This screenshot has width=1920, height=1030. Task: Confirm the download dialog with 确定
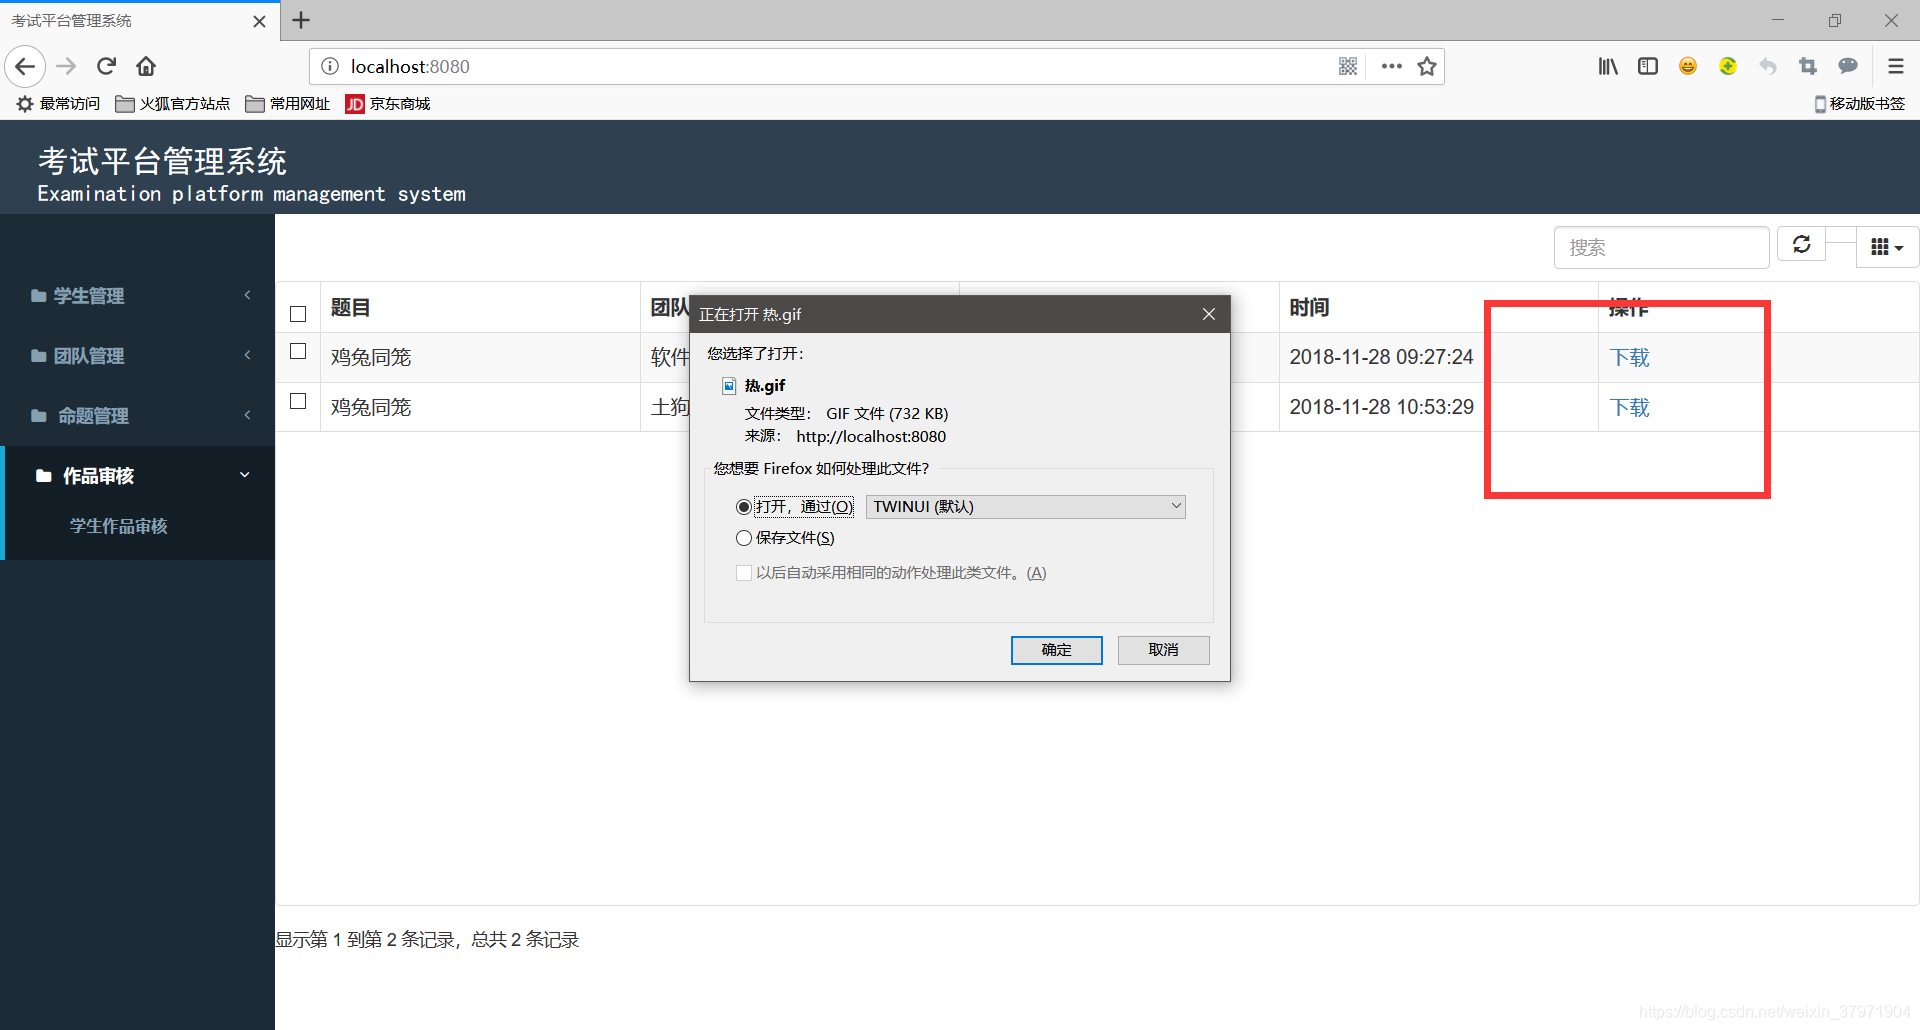(x=1056, y=650)
